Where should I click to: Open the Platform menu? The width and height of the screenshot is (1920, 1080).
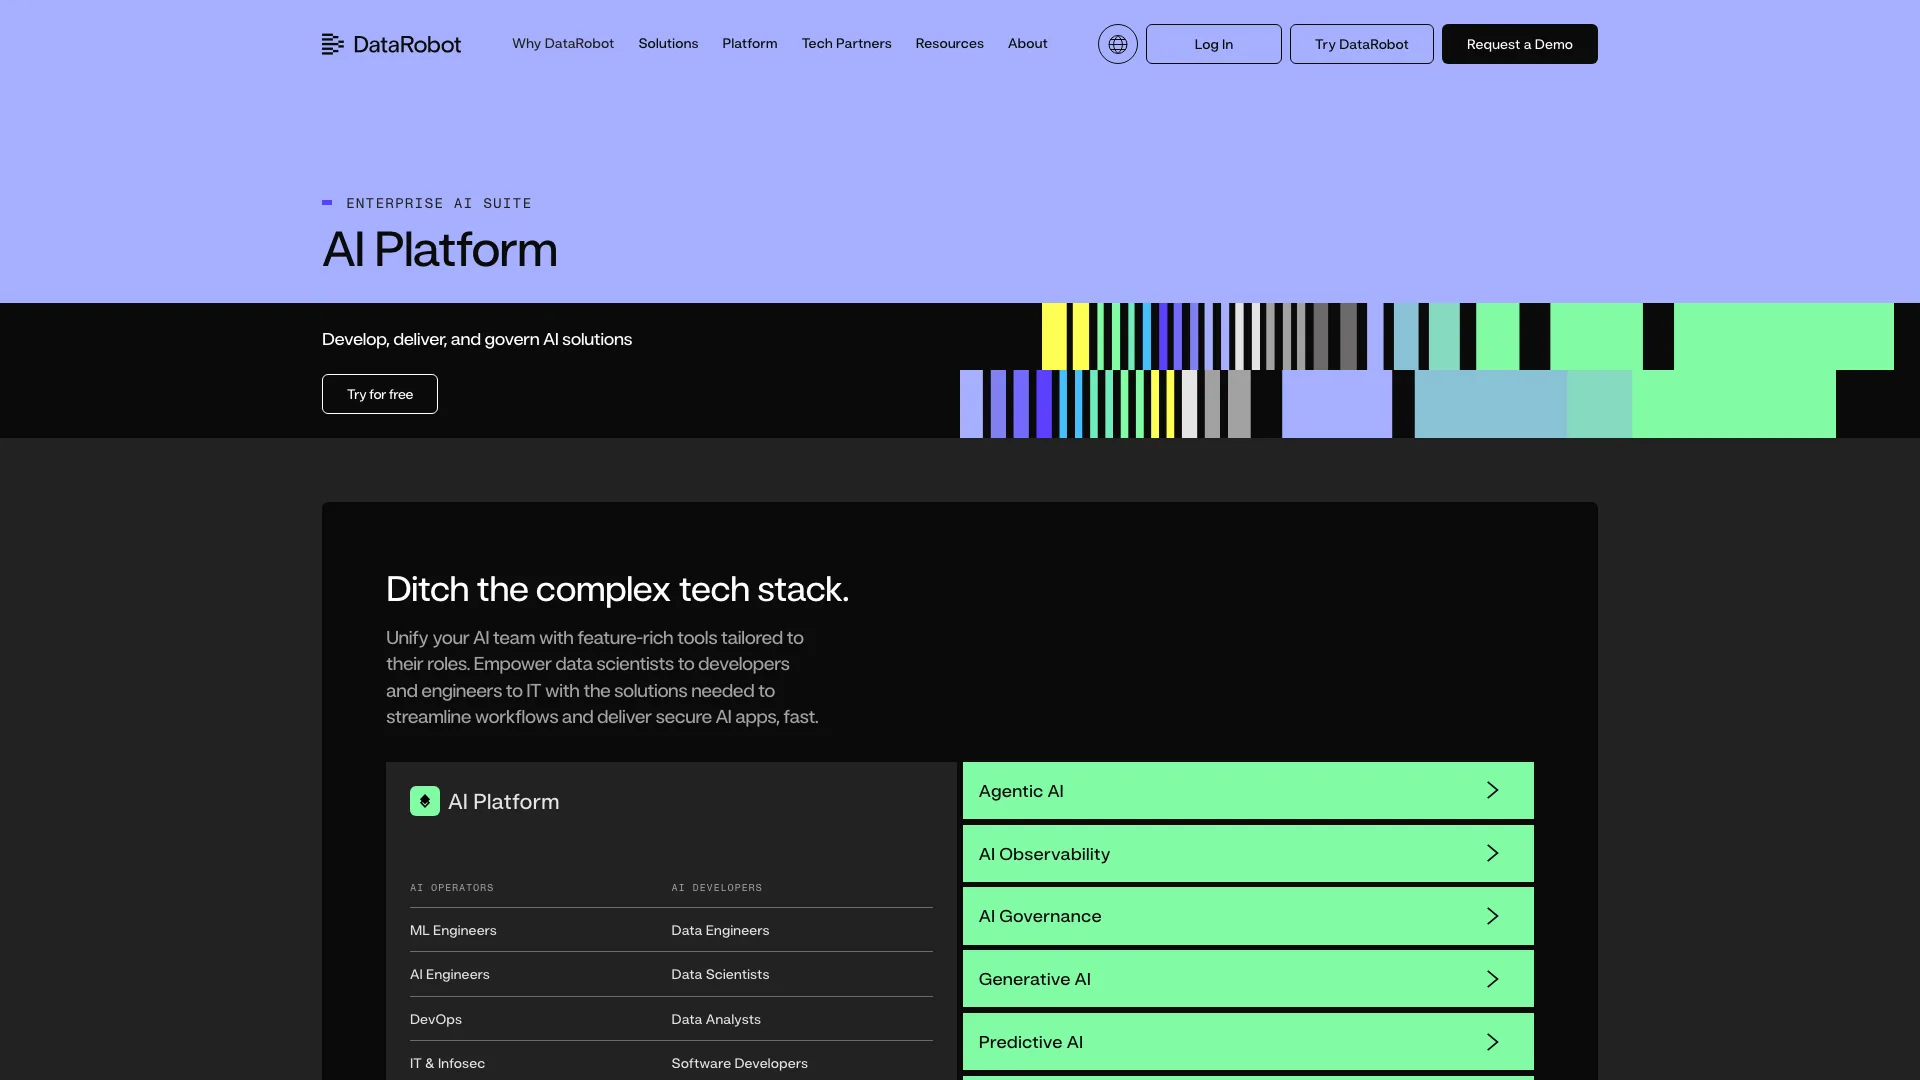coord(750,44)
